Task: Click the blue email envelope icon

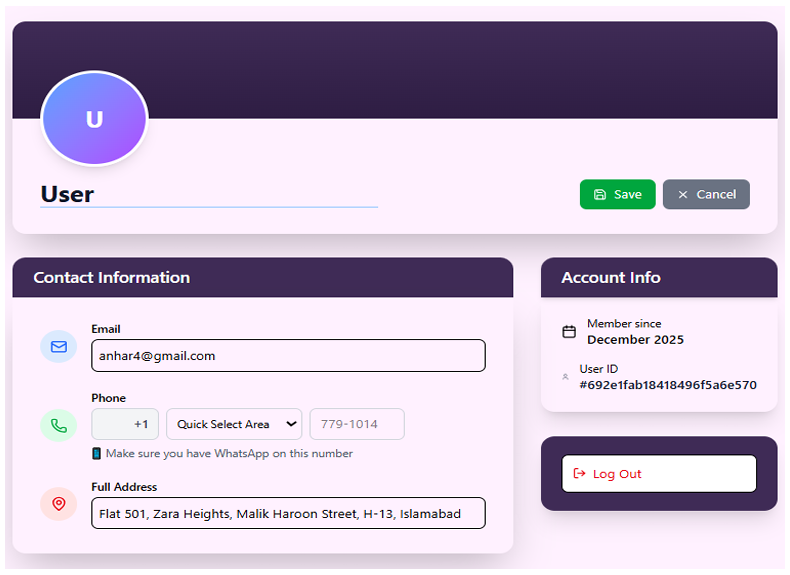Action: pos(58,346)
